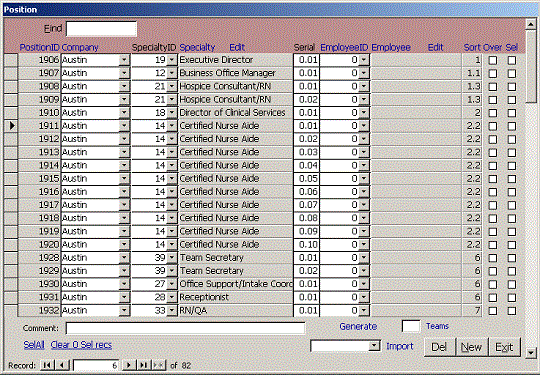The height and width of the screenshot is (375, 540).
Task: Click the EmployeeID column header
Action: point(344,47)
